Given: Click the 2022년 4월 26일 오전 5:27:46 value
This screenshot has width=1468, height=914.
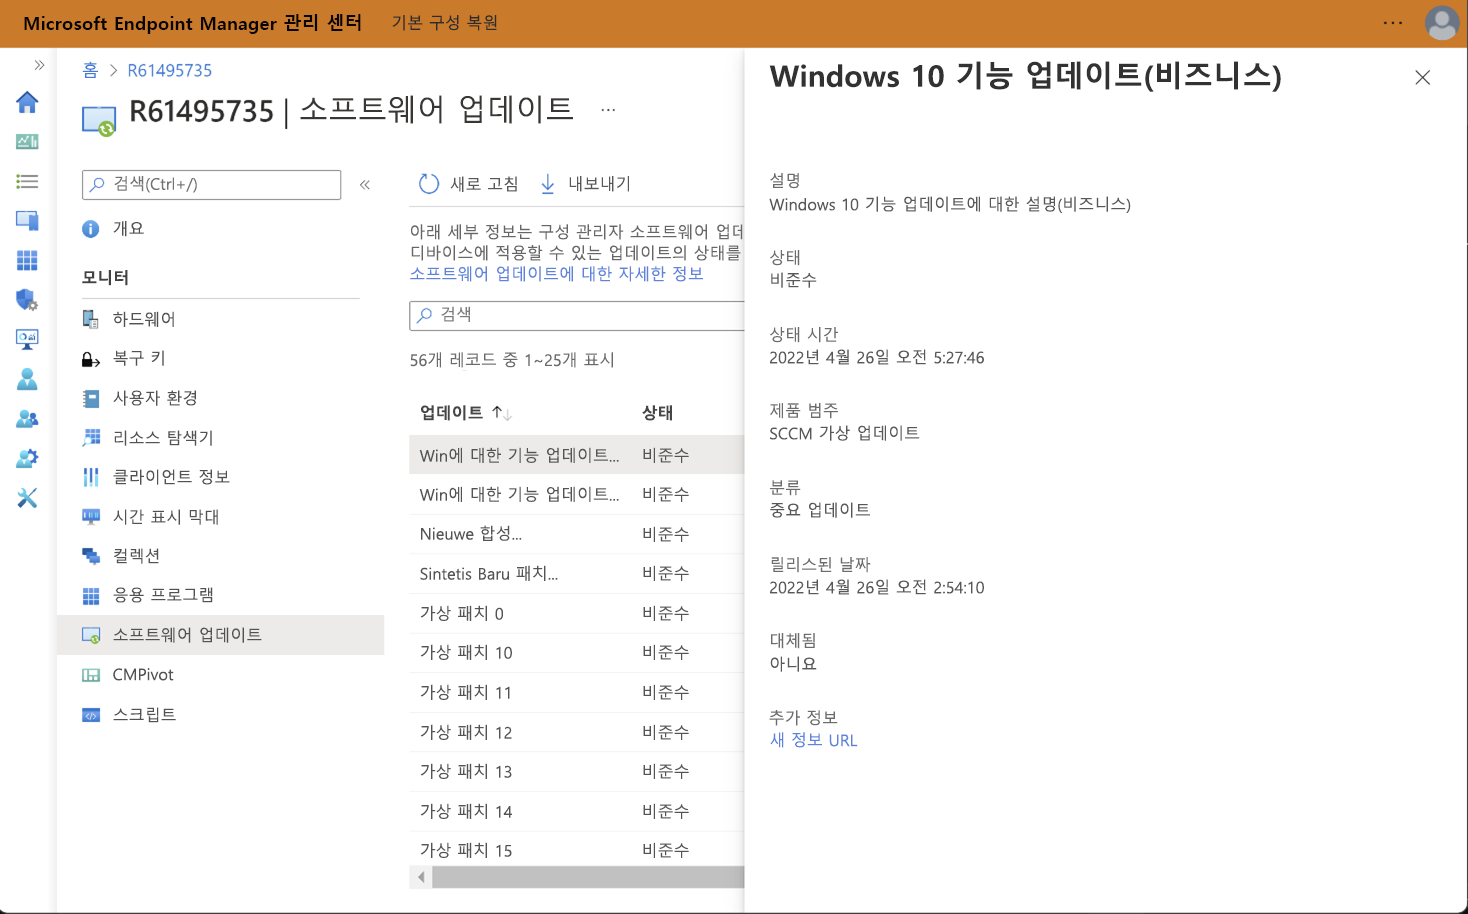Looking at the screenshot, I should point(877,358).
